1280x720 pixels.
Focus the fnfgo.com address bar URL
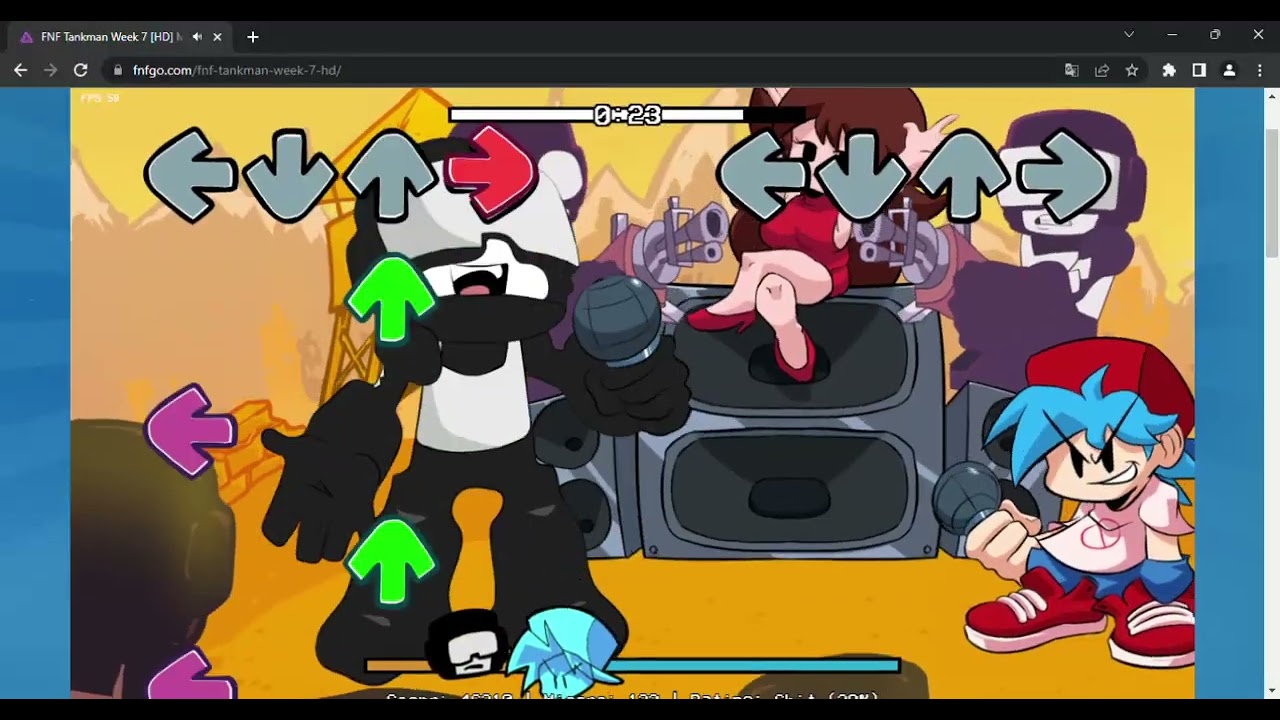pyautogui.click(x=237, y=70)
